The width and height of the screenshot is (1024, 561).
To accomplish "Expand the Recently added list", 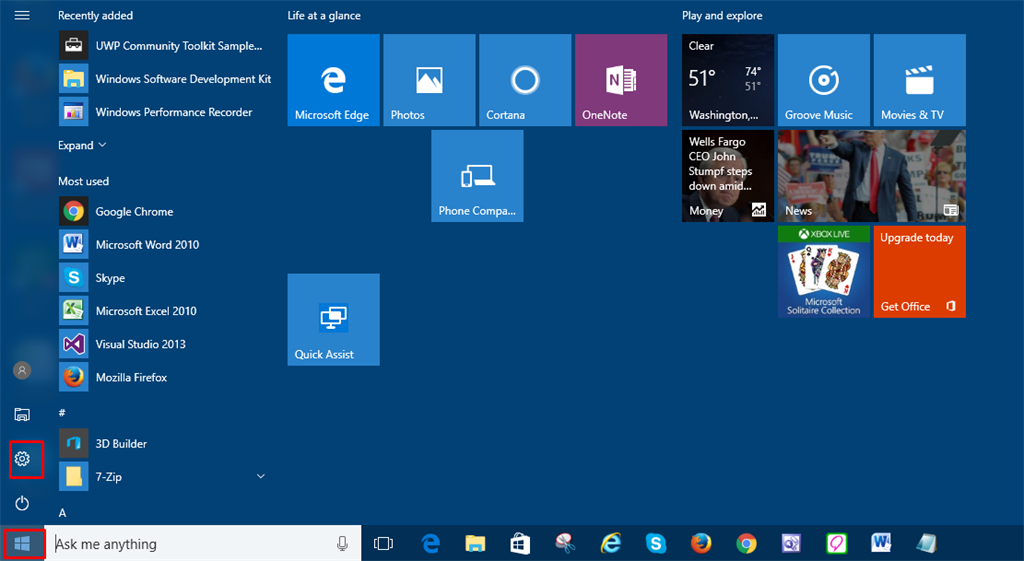I will tap(82, 146).
